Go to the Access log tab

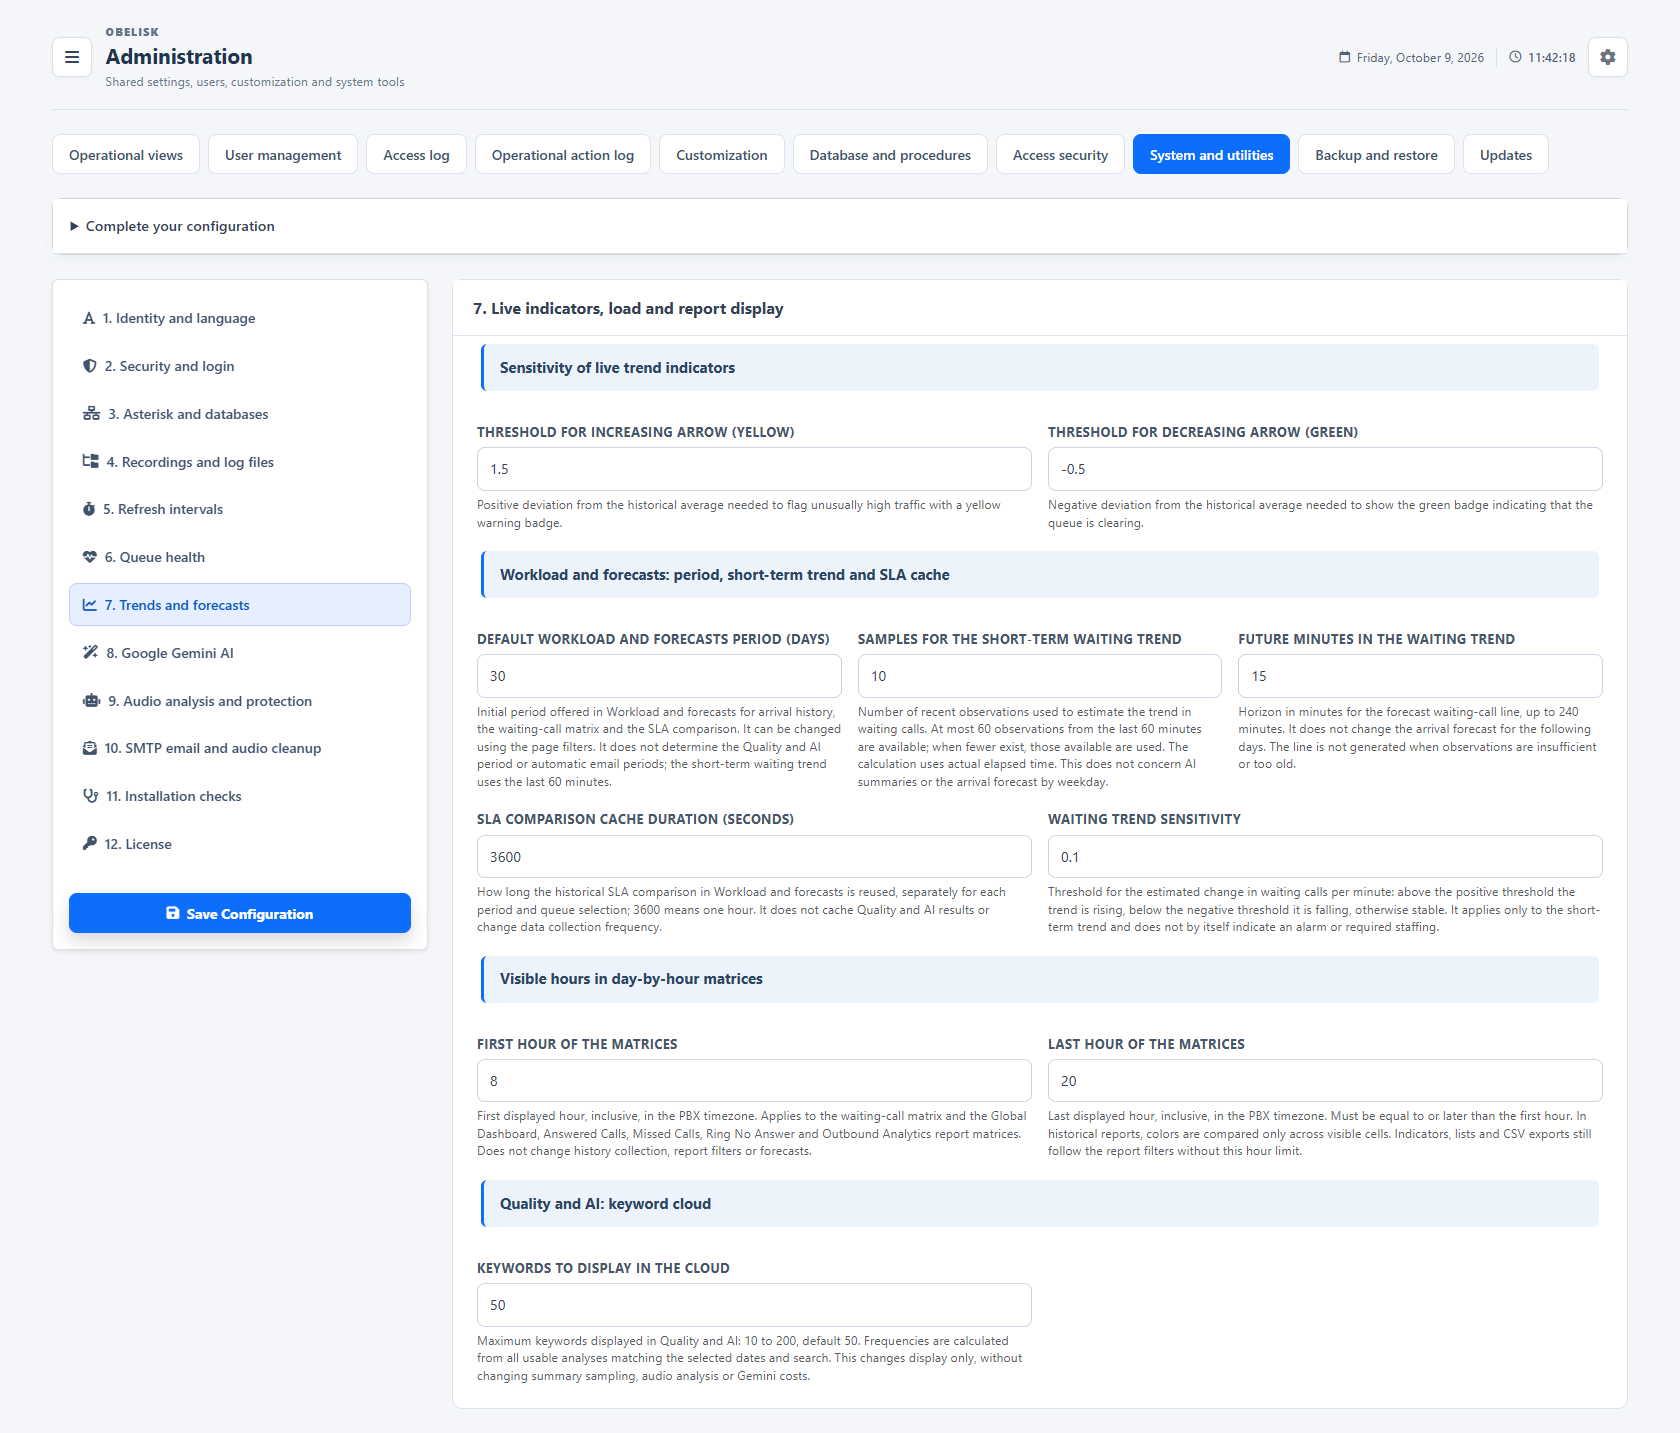click(416, 155)
